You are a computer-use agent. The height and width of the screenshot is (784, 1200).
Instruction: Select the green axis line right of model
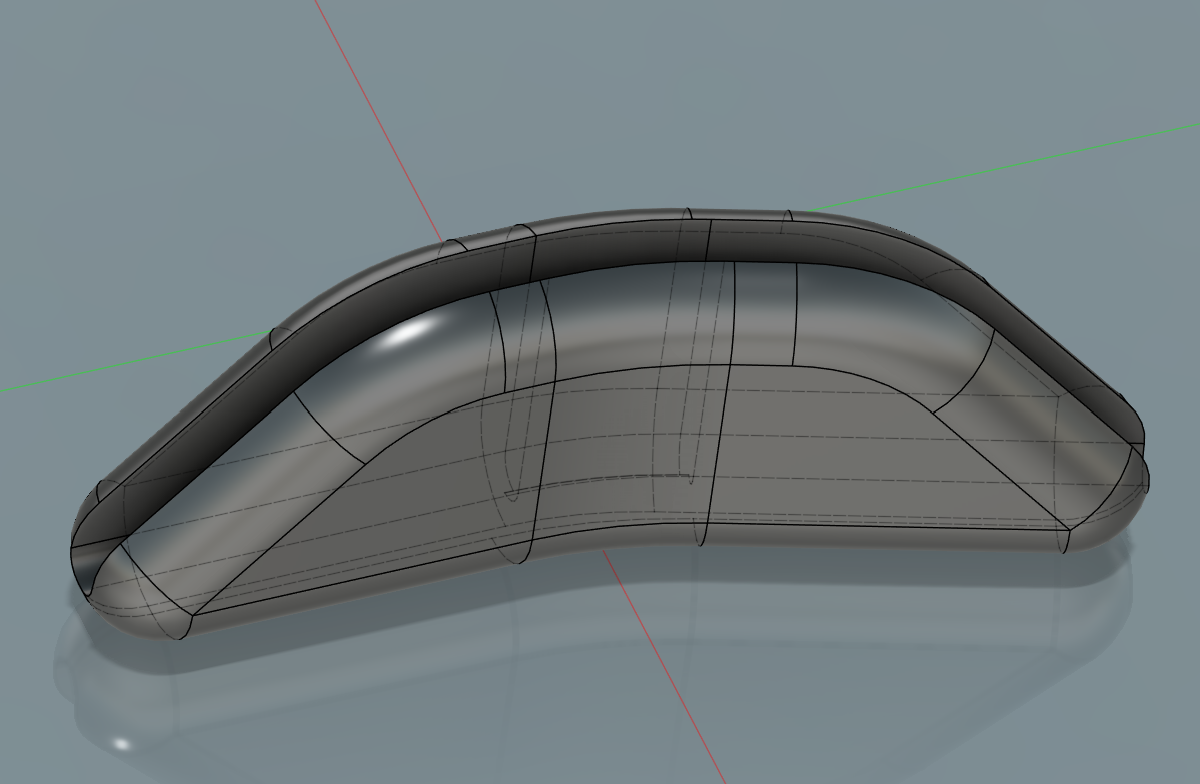(1000, 171)
